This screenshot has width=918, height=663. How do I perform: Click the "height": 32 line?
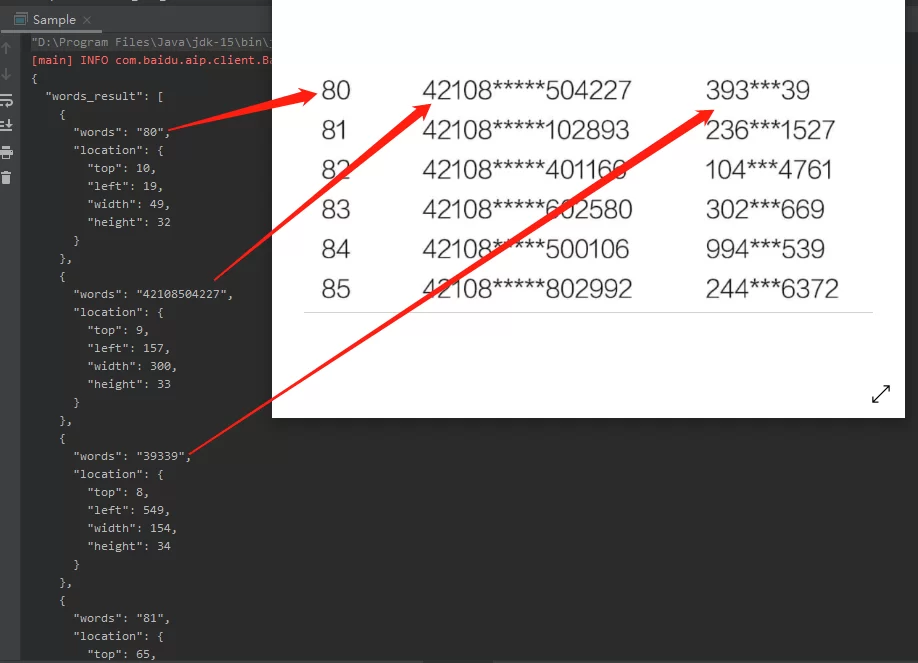(129, 223)
